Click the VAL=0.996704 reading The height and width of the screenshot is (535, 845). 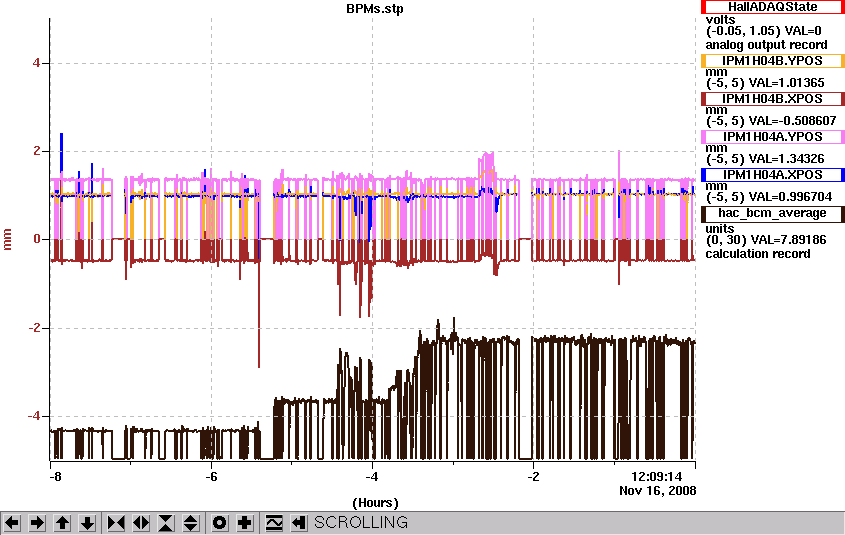coord(790,197)
